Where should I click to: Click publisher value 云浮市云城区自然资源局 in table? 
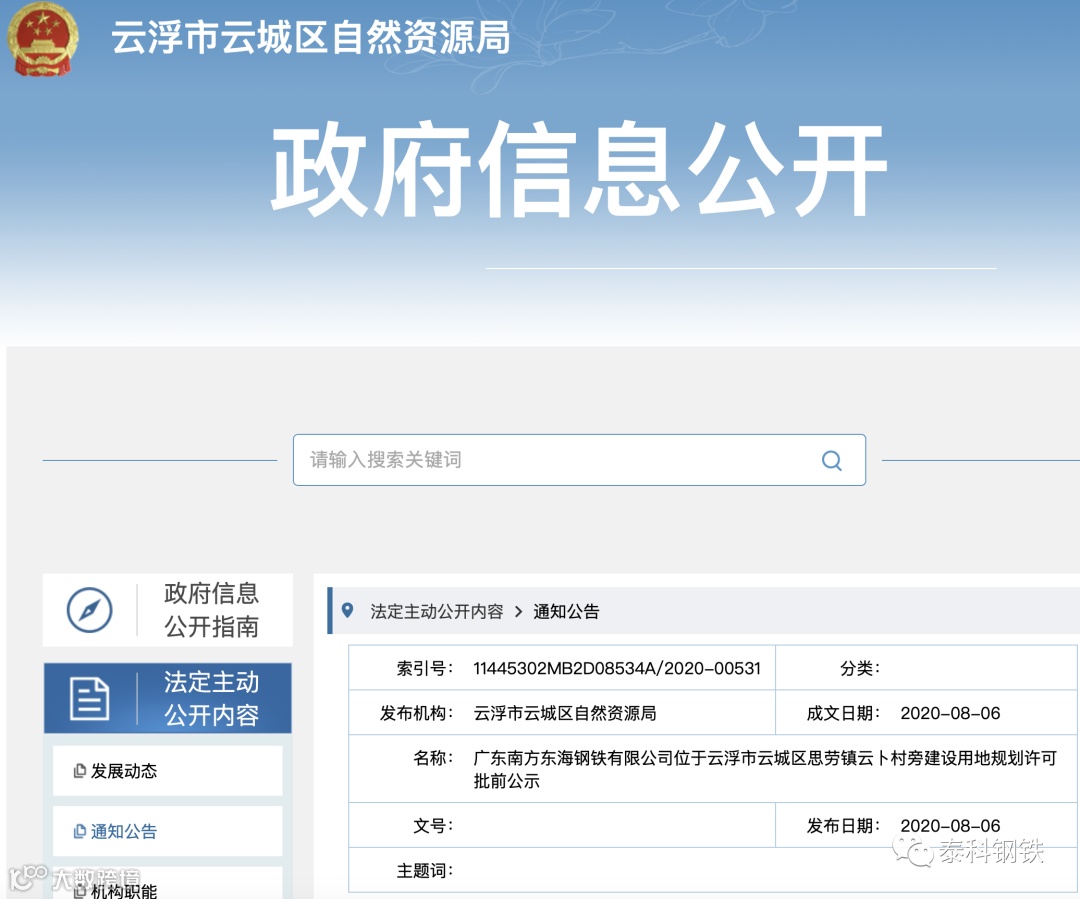pos(565,713)
